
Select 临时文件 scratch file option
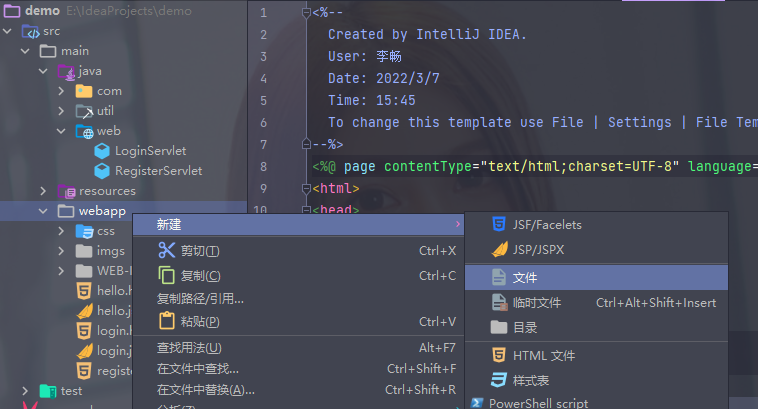coord(597,303)
